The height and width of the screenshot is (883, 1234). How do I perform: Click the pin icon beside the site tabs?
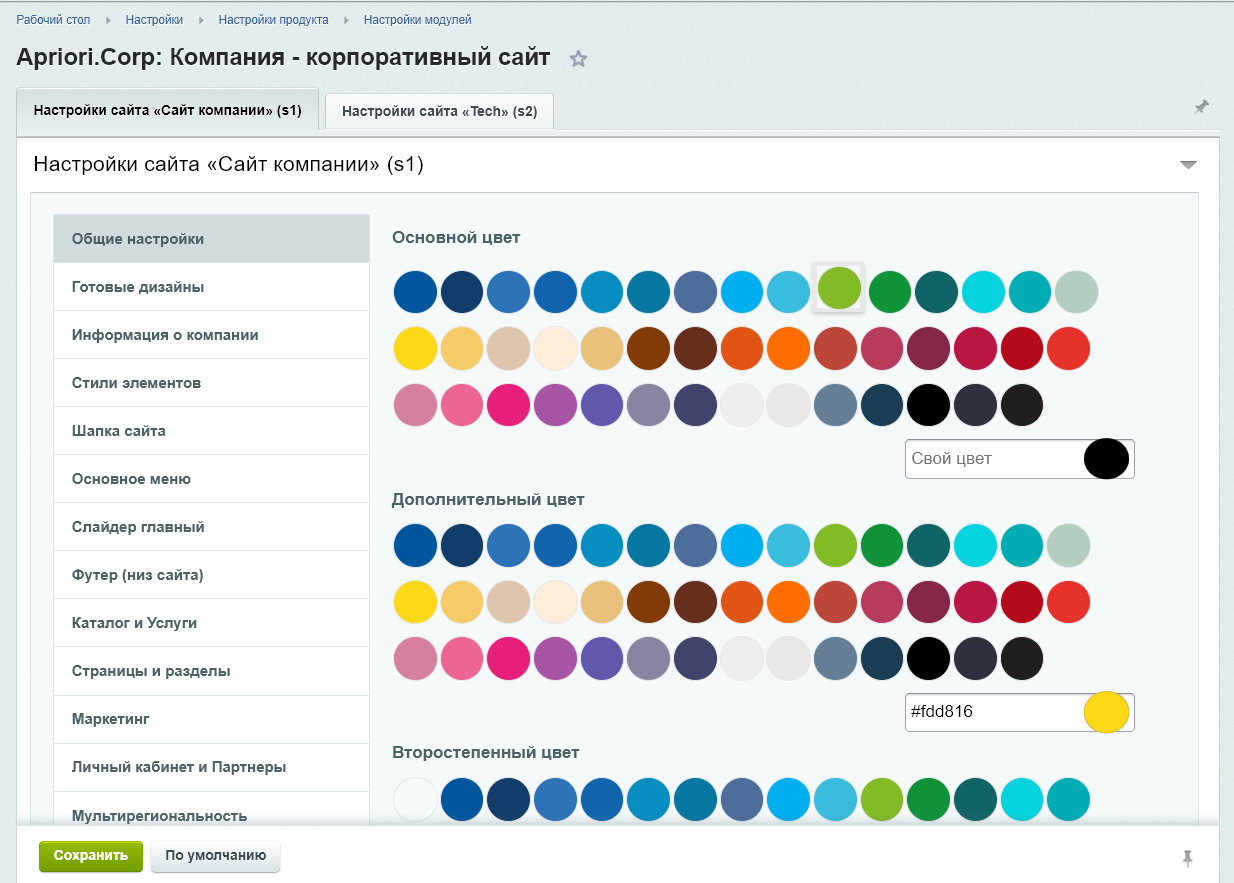tap(1201, 107)
